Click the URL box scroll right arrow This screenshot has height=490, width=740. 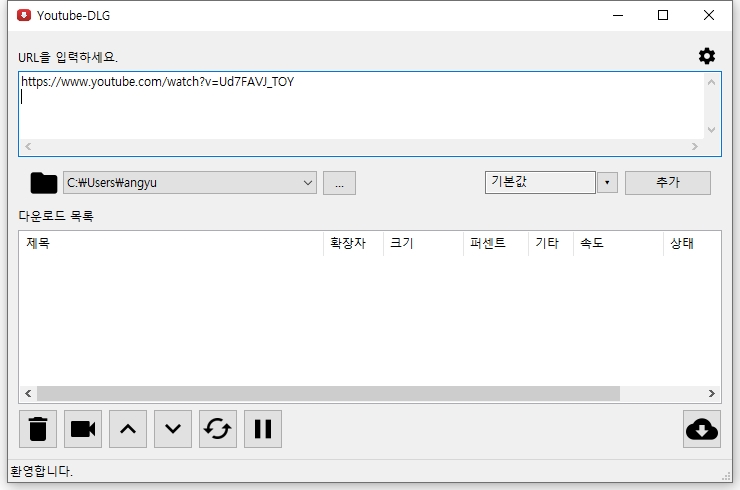click(x=695, y=147)
